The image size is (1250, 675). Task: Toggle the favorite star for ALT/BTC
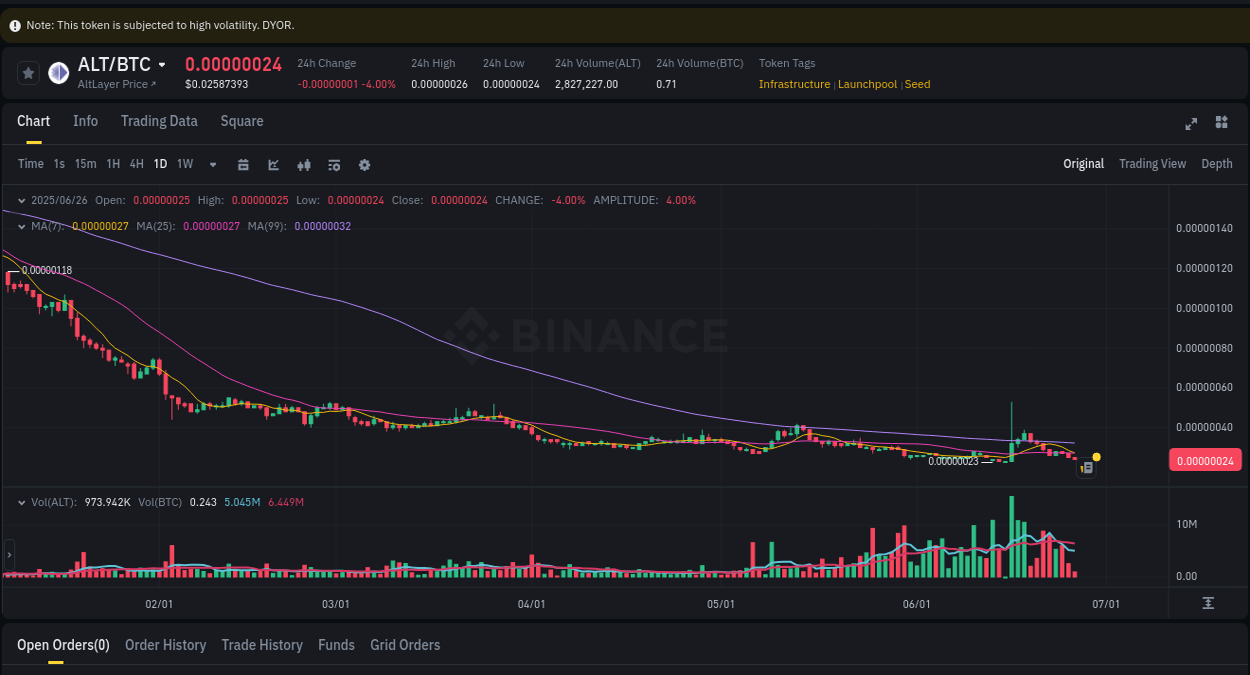click(x=28, y=72)
